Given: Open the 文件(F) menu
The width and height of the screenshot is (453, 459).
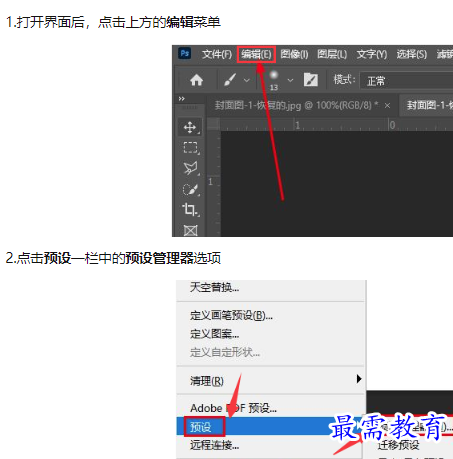Looking at the screenshot, I should 217,54.
